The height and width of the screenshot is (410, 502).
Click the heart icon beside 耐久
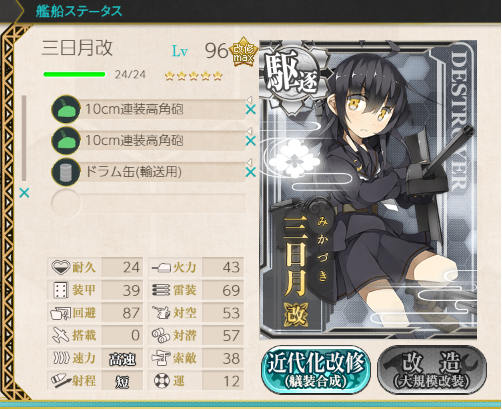(60, 267)
